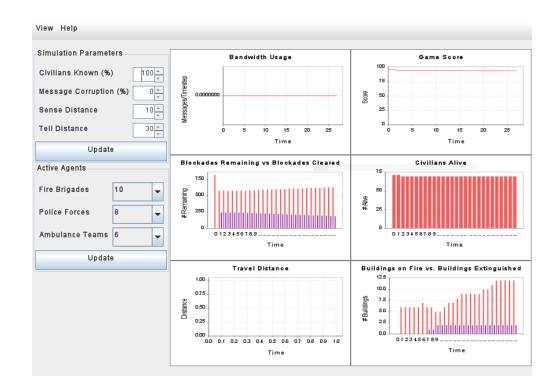
Task: Click the 'Message Corruption (%)' label
Action: 84,92
